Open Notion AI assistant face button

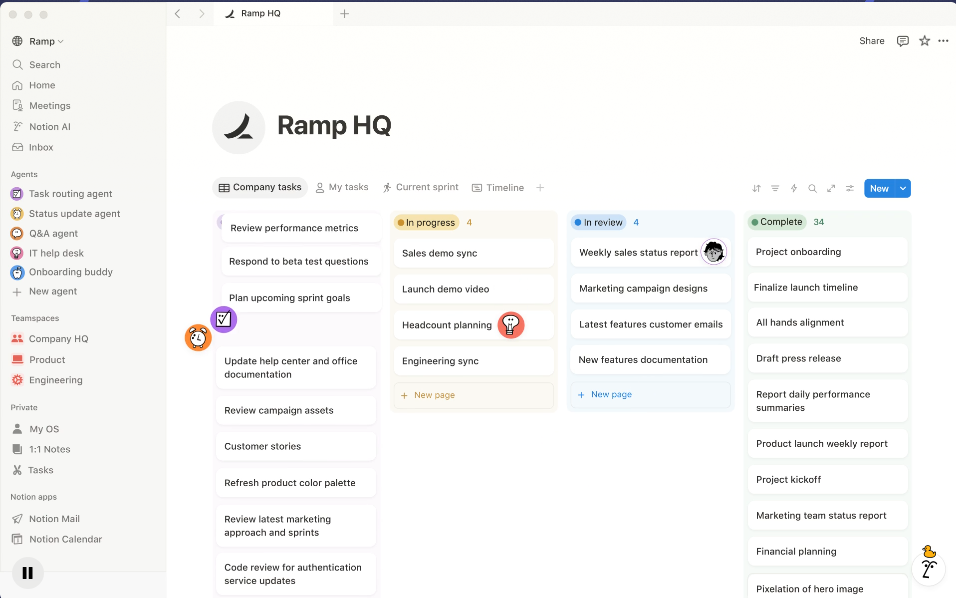click(928, 569)
